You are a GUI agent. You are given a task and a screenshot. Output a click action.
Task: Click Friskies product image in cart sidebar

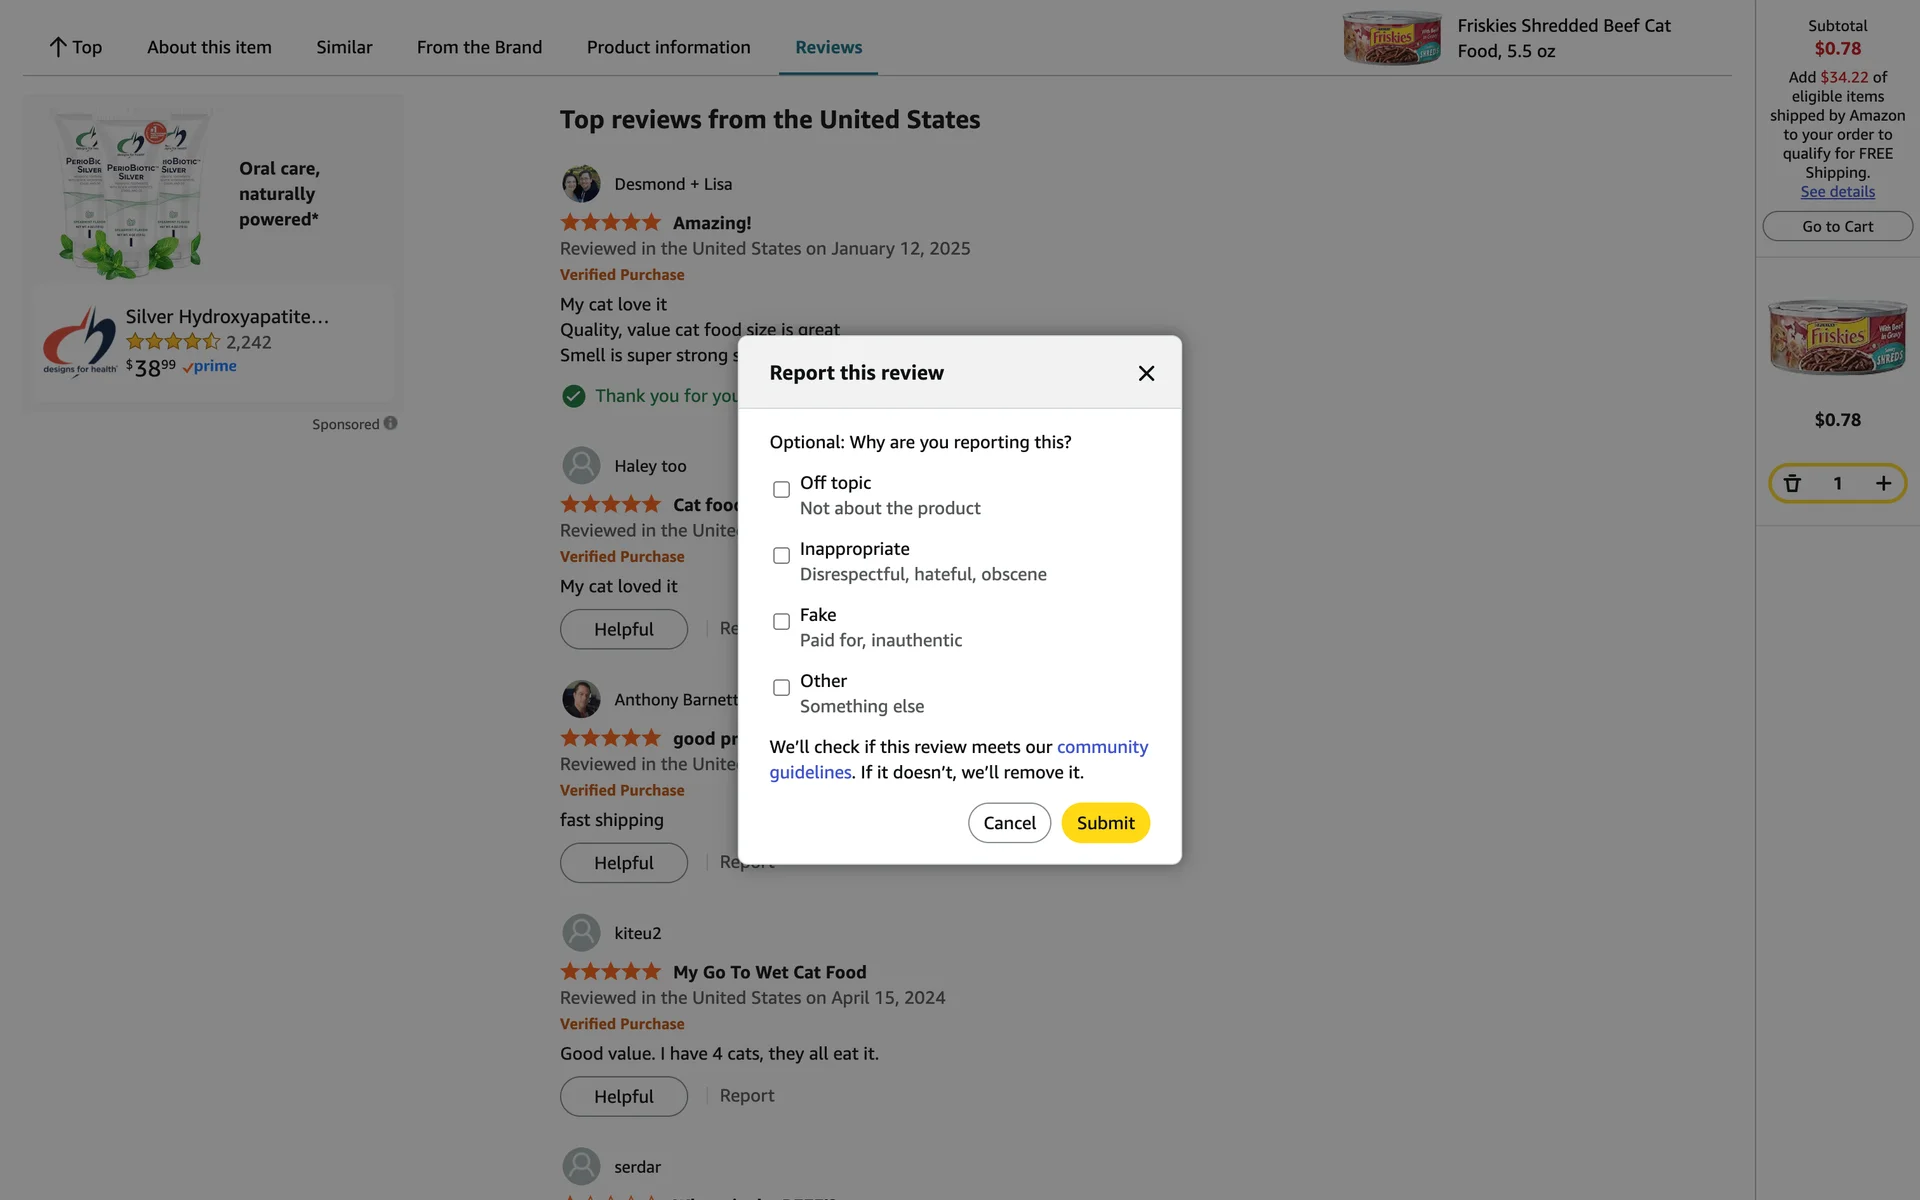pyautogui.click(x=1837, y=338)
